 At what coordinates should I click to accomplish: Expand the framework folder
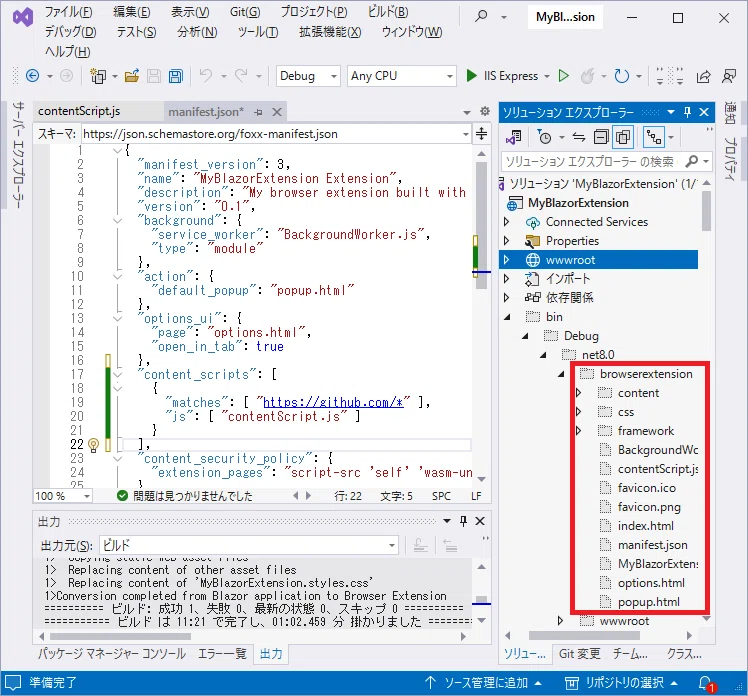point(579,431)
